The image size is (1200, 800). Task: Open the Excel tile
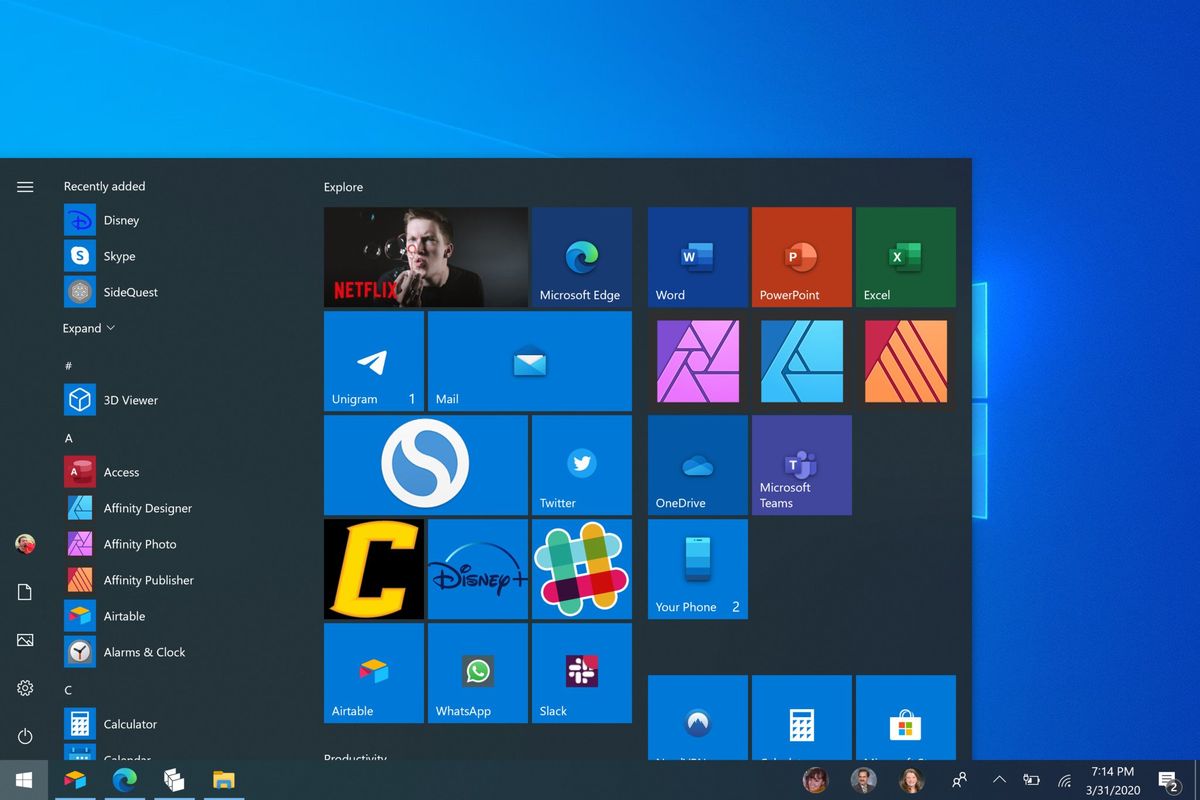point(905,256)
